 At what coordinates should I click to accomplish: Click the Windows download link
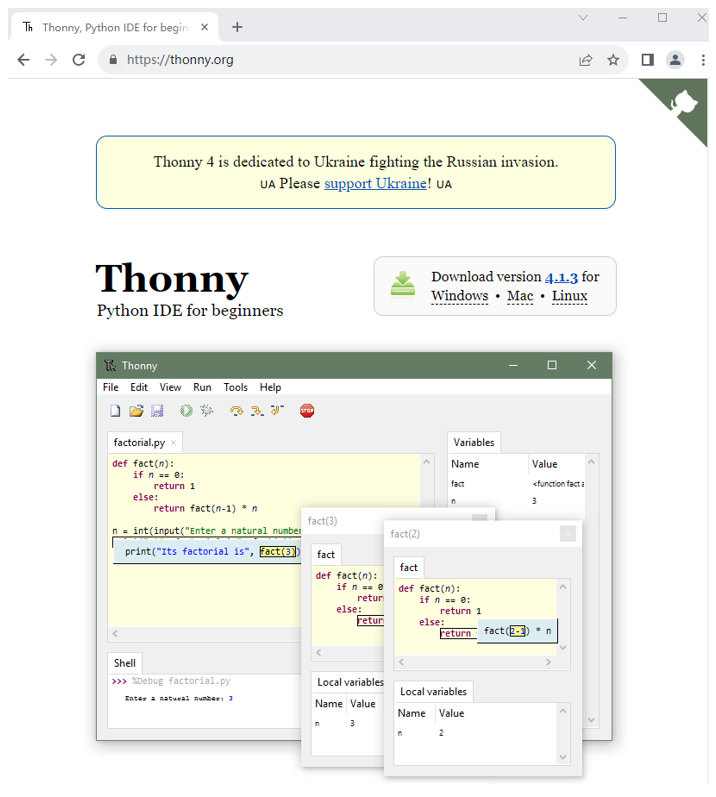[x=459, y=296]
